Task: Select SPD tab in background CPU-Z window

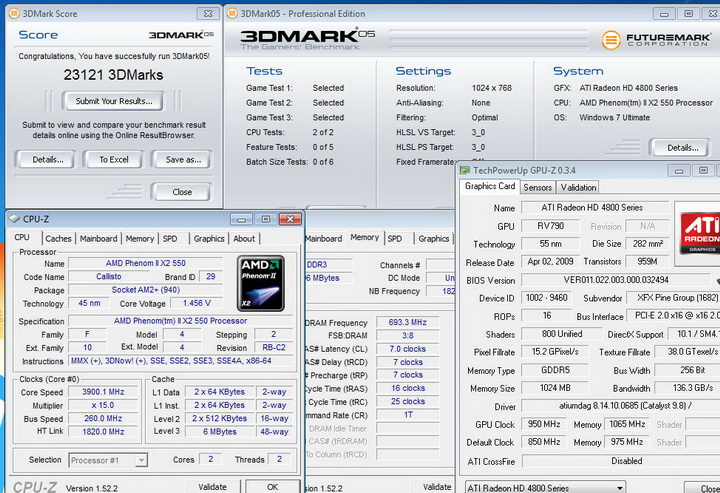Action: coord(394,239)
